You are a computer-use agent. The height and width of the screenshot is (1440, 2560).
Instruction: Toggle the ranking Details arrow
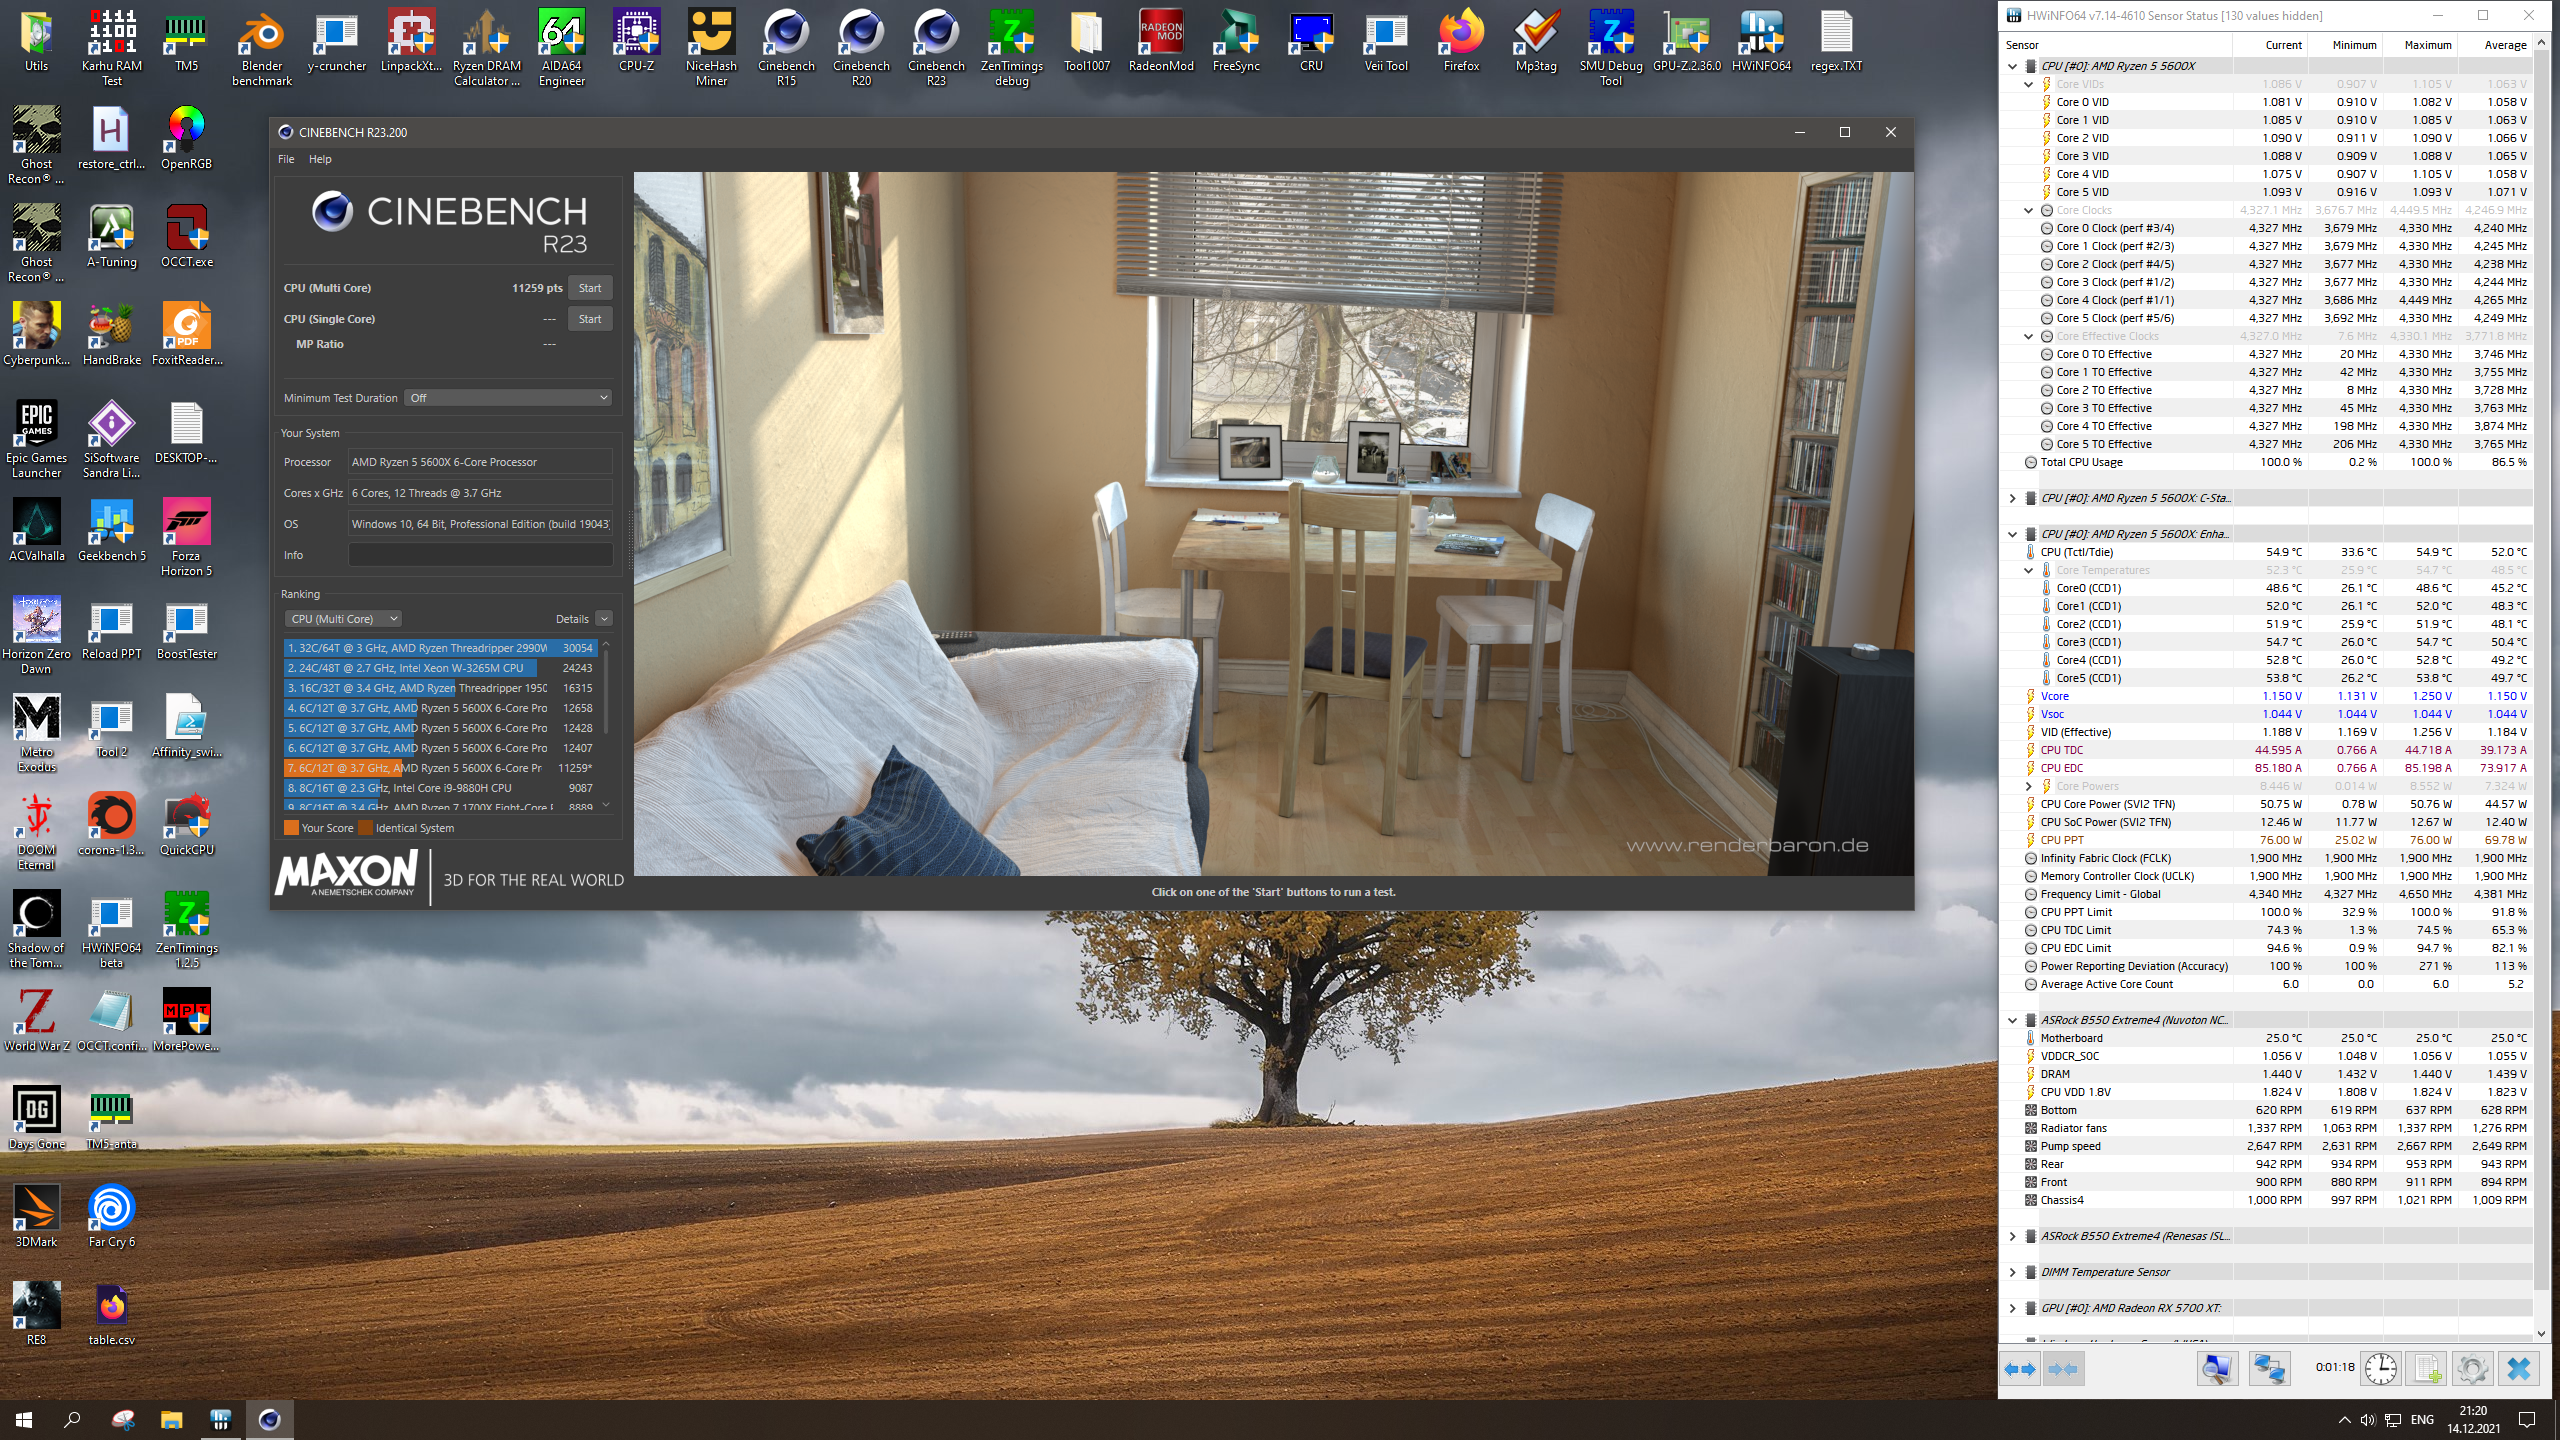[604, 619]
